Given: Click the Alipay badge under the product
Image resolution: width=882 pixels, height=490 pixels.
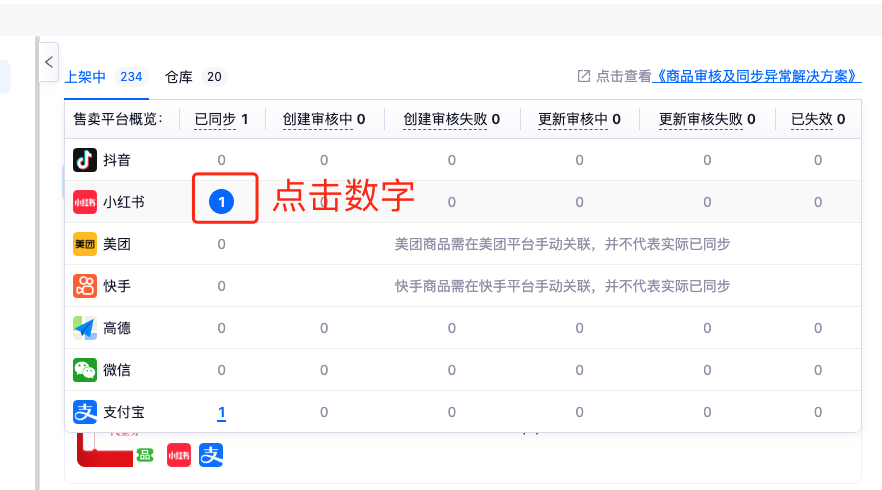Looking at the screenshot, I should [211, 455].
